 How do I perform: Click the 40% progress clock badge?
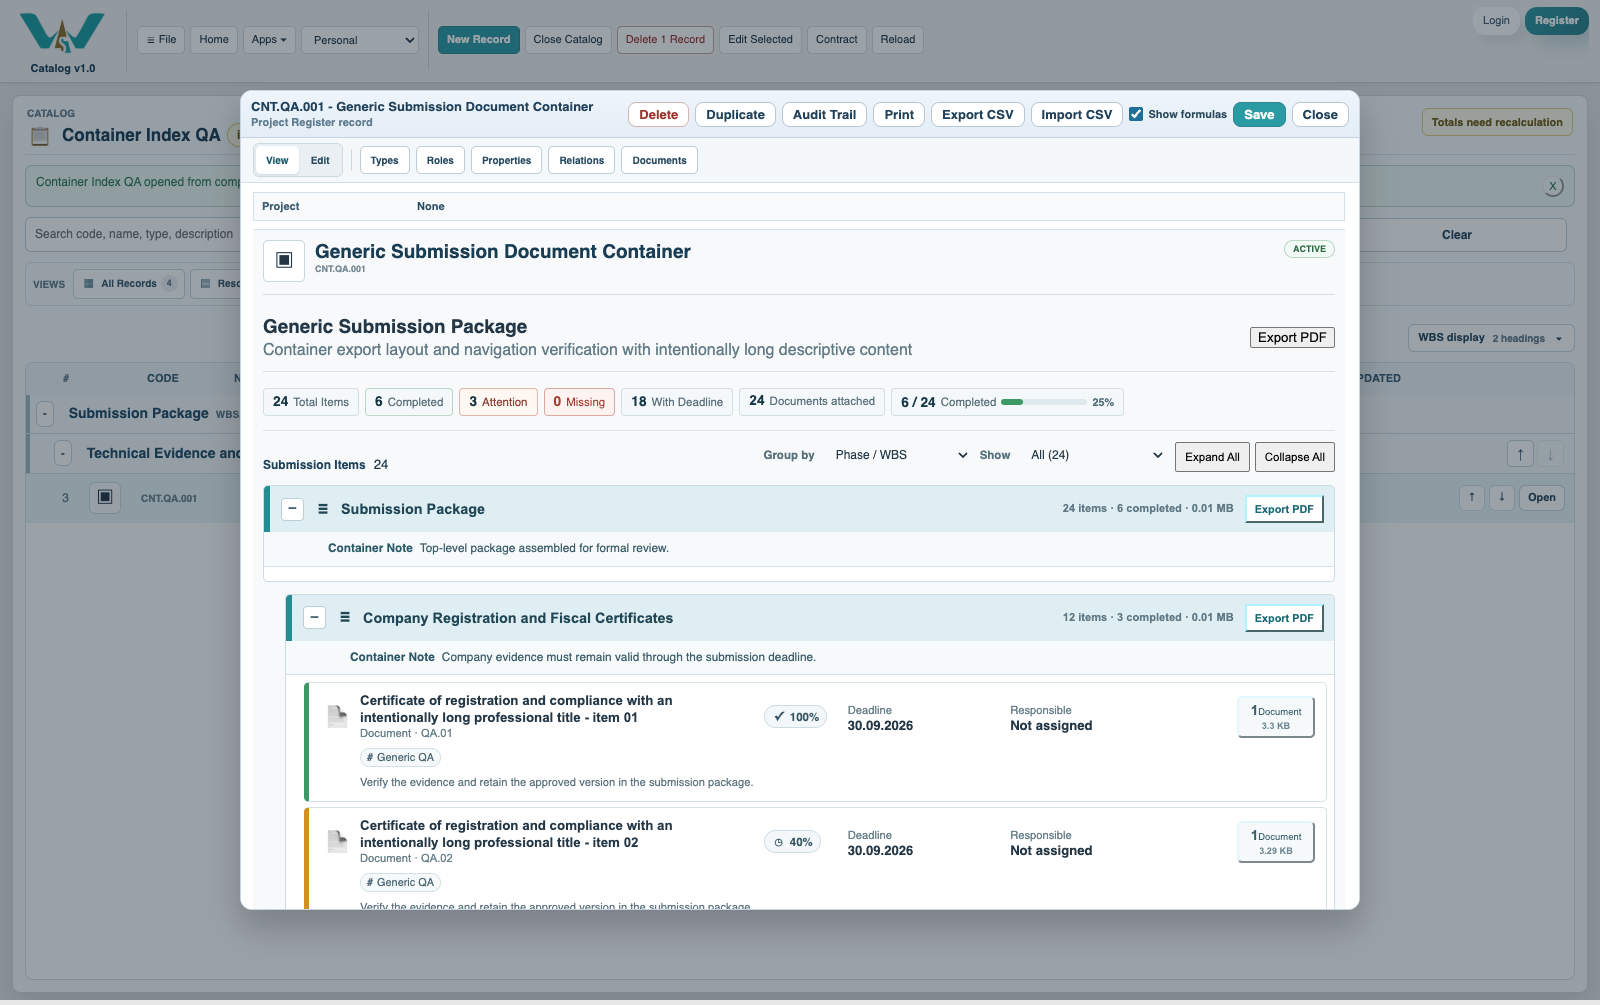click(x=793, y=842)
